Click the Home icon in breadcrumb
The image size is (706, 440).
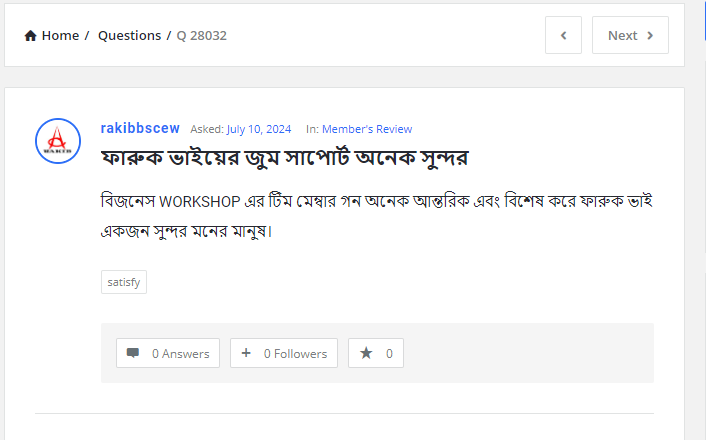31,36
